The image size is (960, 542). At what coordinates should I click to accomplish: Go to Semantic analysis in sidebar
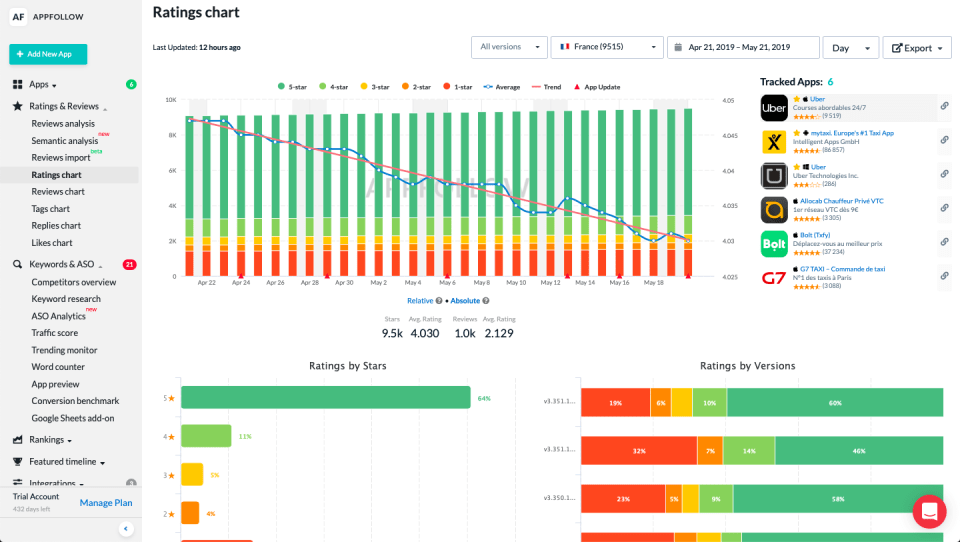tap(65, 141)
